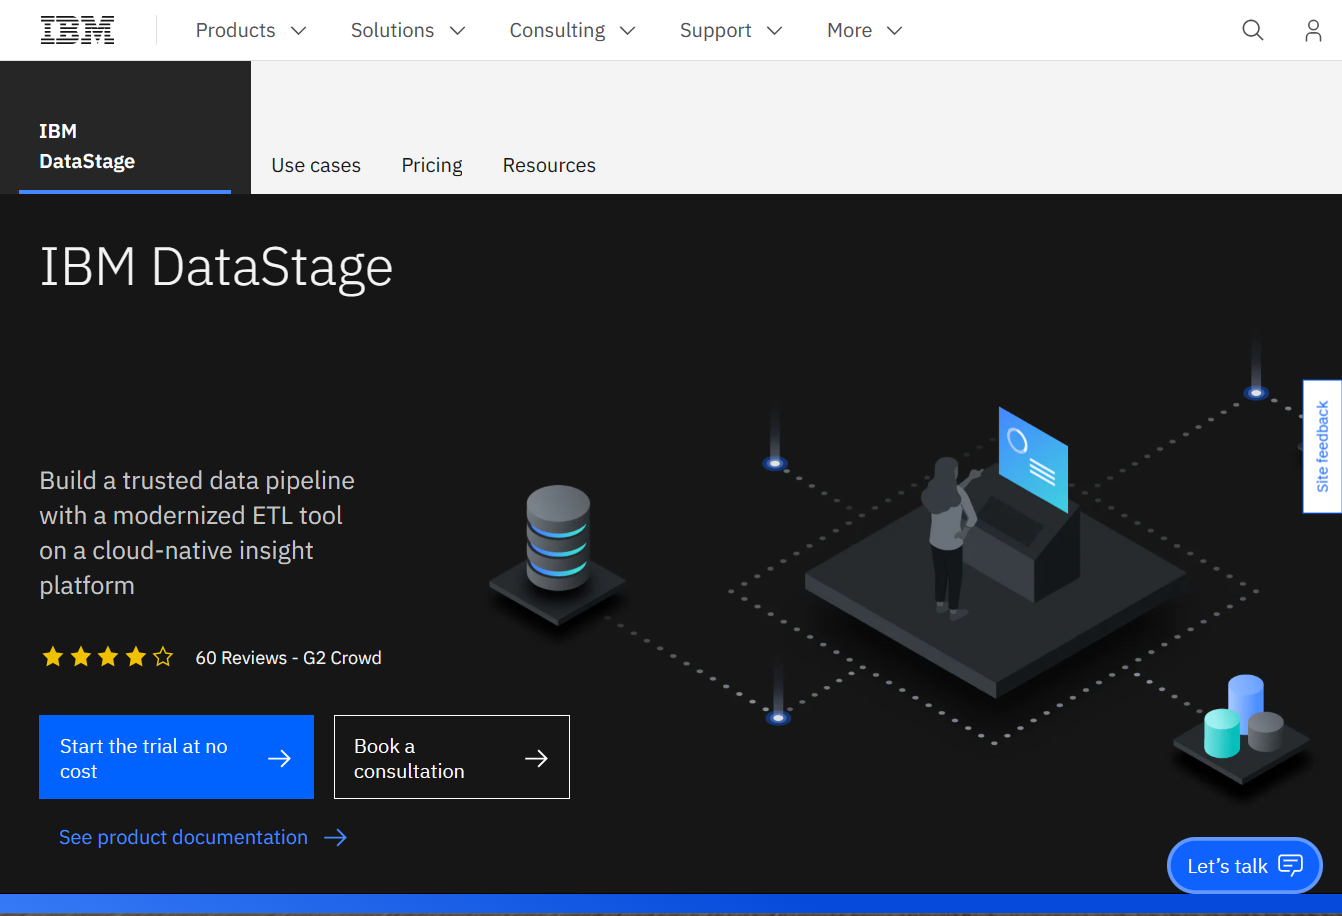The image size is (1342, 916).
Task: Open the user profile icon
Action: (1313, 30)
